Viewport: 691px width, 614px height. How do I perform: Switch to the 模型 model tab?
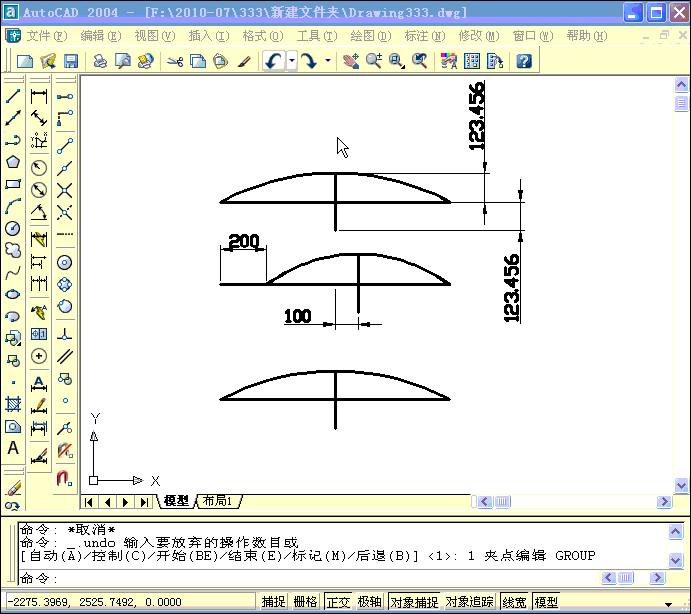[176, 501]
